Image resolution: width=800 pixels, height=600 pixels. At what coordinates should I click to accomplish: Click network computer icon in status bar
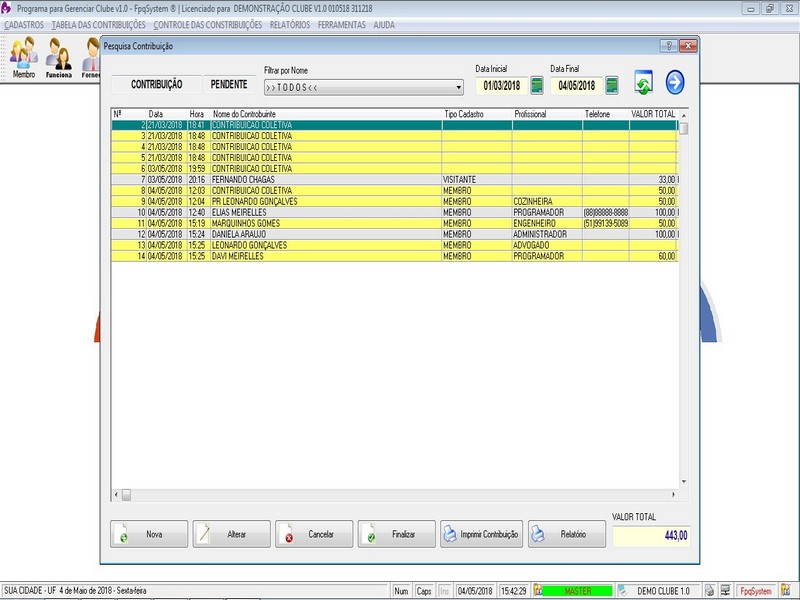(726, 591)
